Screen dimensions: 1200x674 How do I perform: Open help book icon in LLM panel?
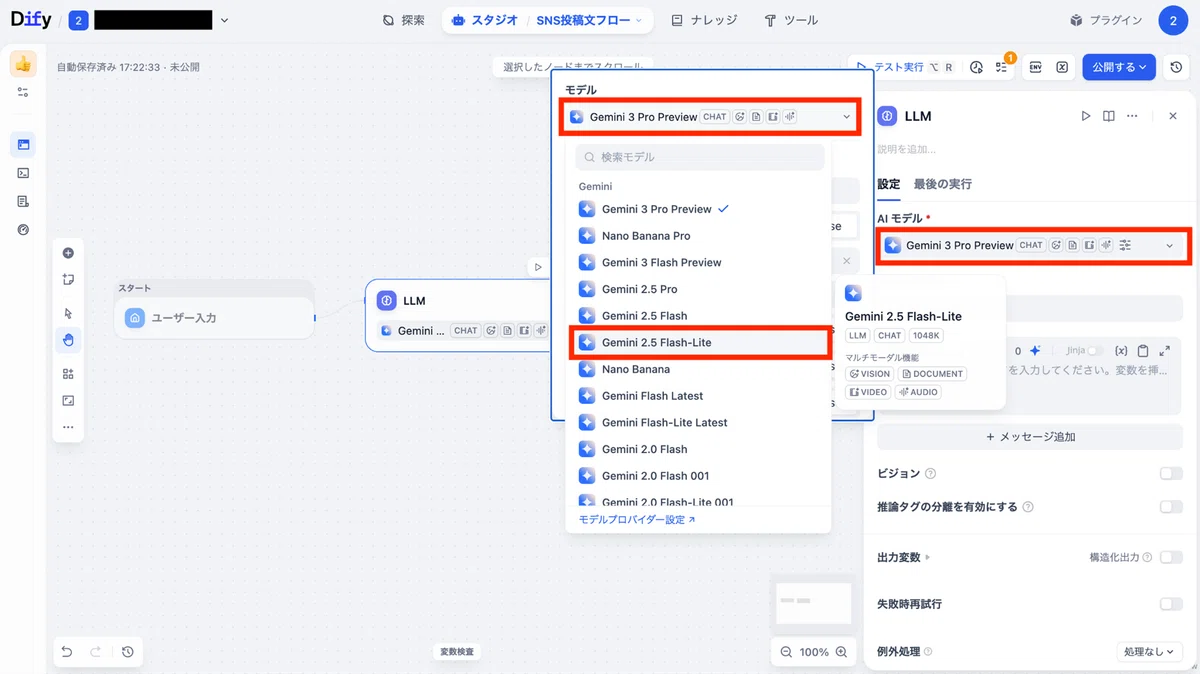coord(1109,116)
